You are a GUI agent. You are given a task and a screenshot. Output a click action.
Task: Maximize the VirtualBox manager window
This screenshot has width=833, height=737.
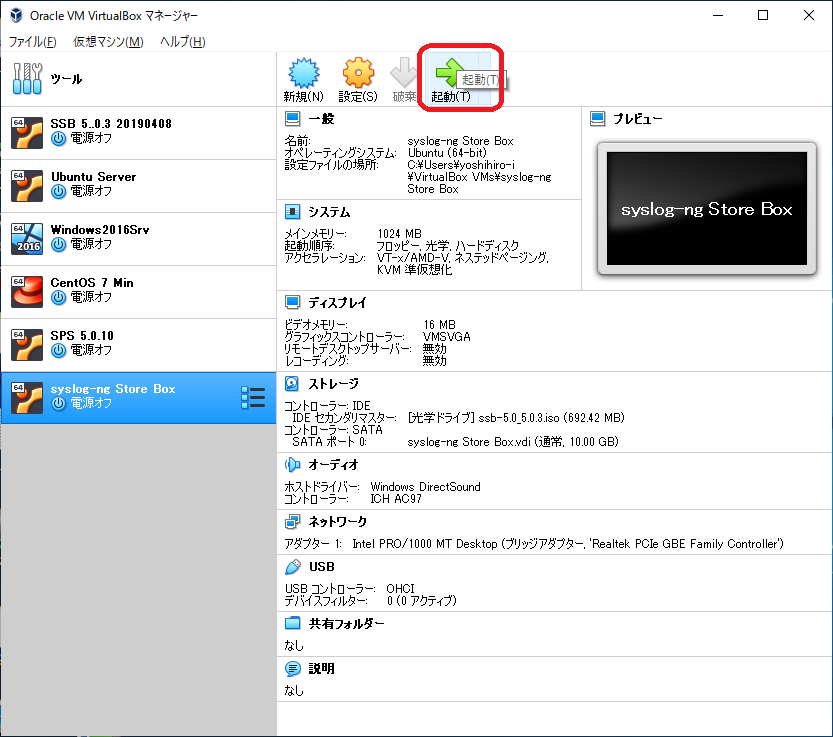(763, 15)
